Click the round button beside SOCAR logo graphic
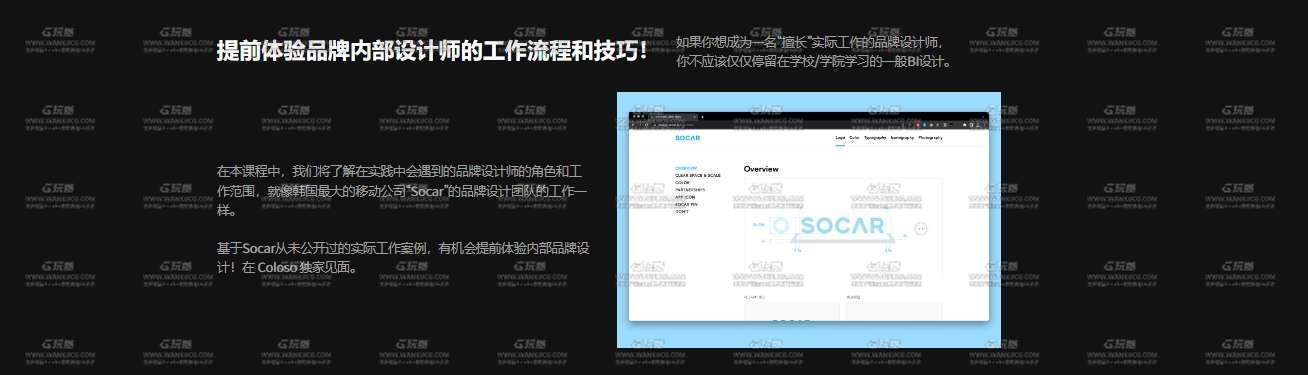 [x=921, y=228]
